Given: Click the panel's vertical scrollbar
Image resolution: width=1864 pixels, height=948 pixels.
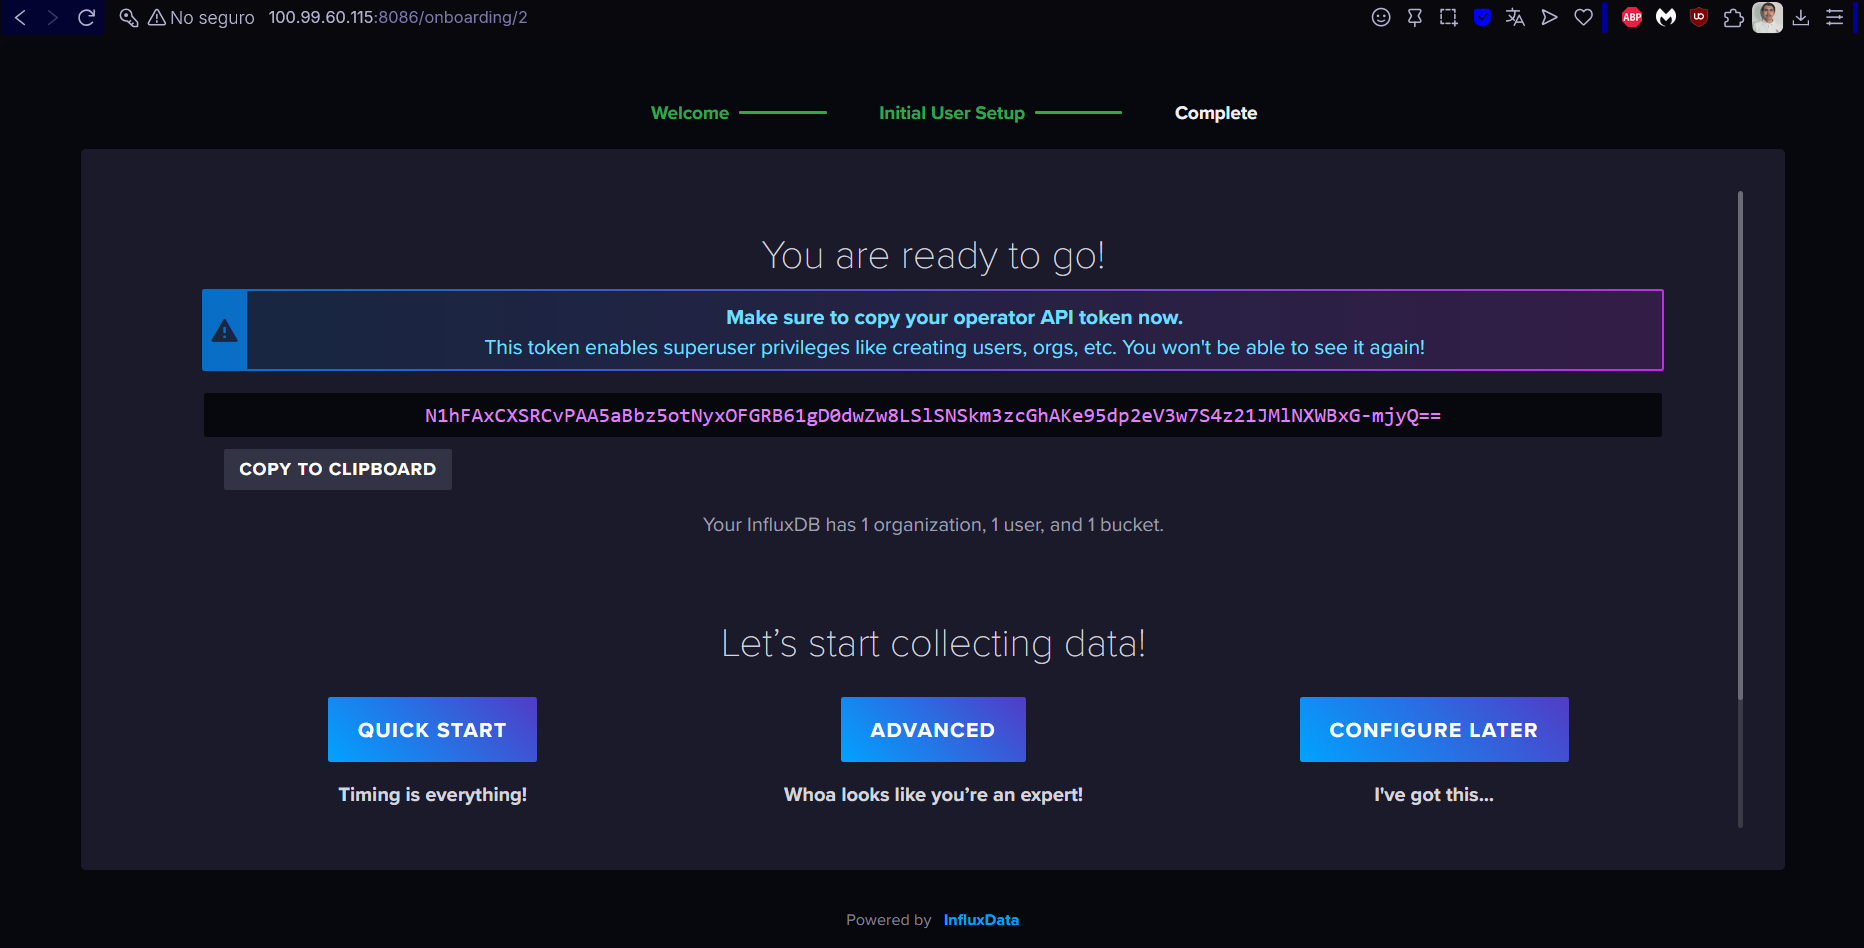Looking at the screenshot, I should tap(1740, 445).
